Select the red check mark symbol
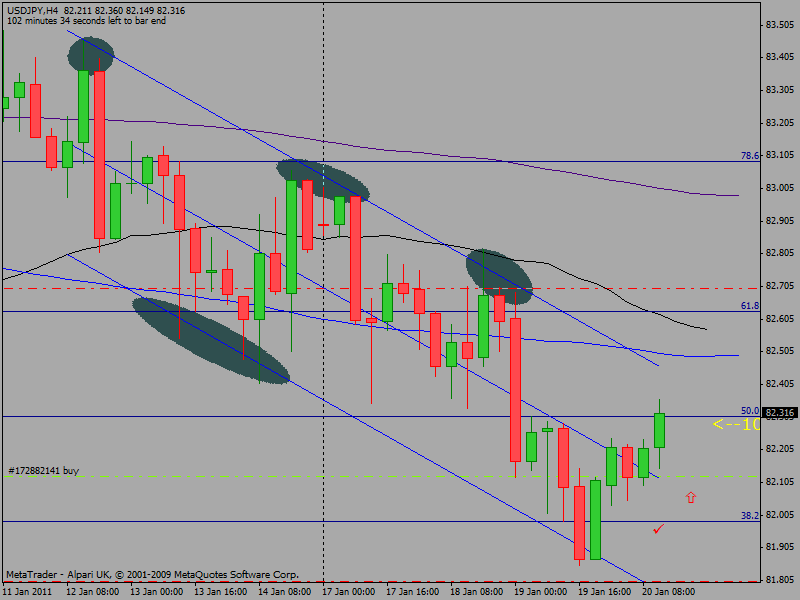The image size is (800, 600). [659, 529]
